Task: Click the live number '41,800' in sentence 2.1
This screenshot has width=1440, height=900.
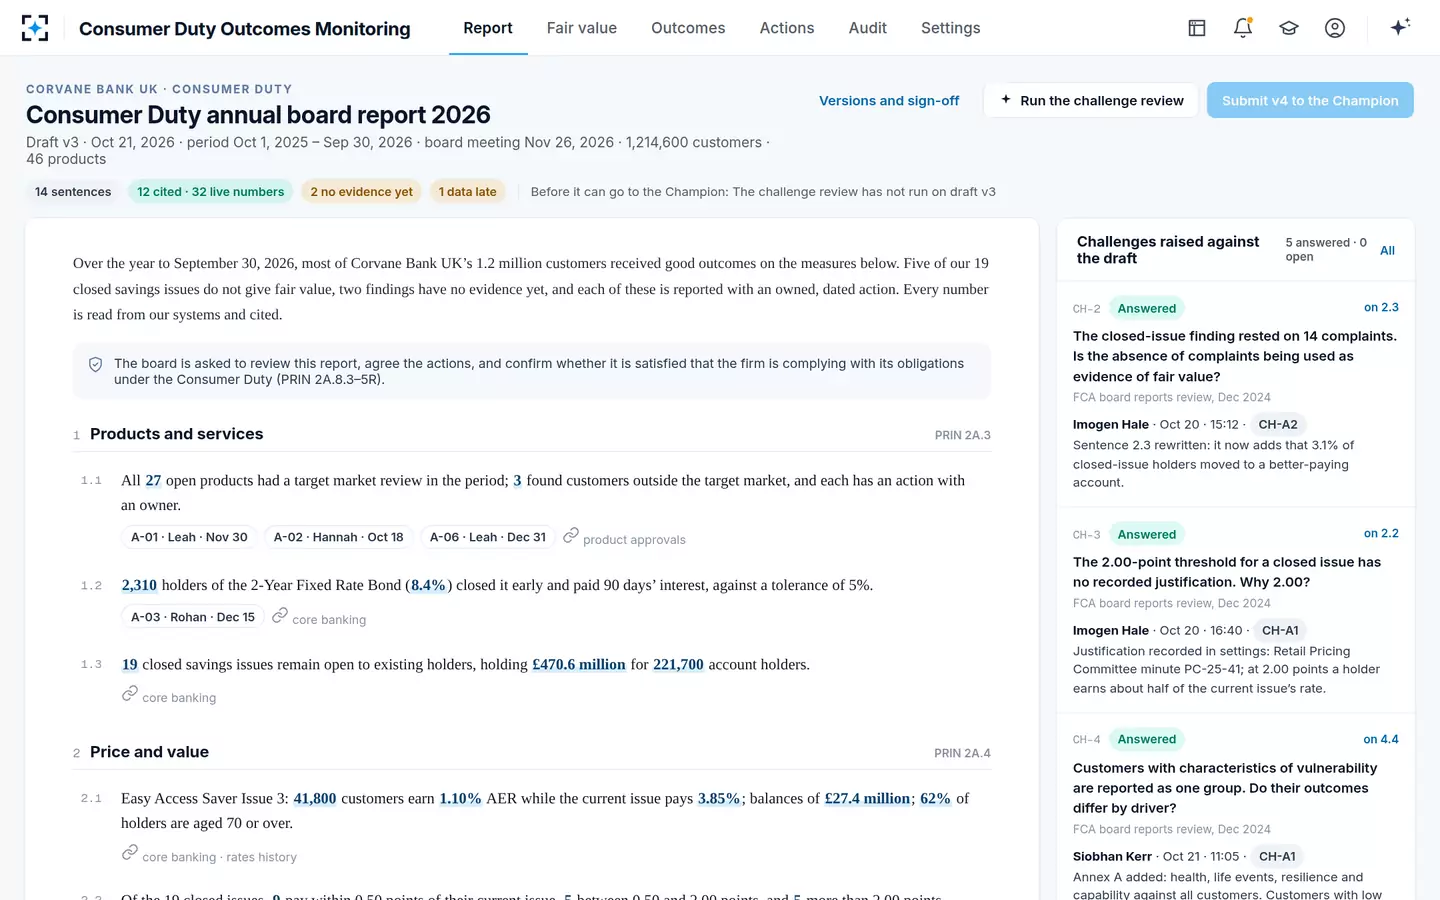Action: (x=315, y=798)
